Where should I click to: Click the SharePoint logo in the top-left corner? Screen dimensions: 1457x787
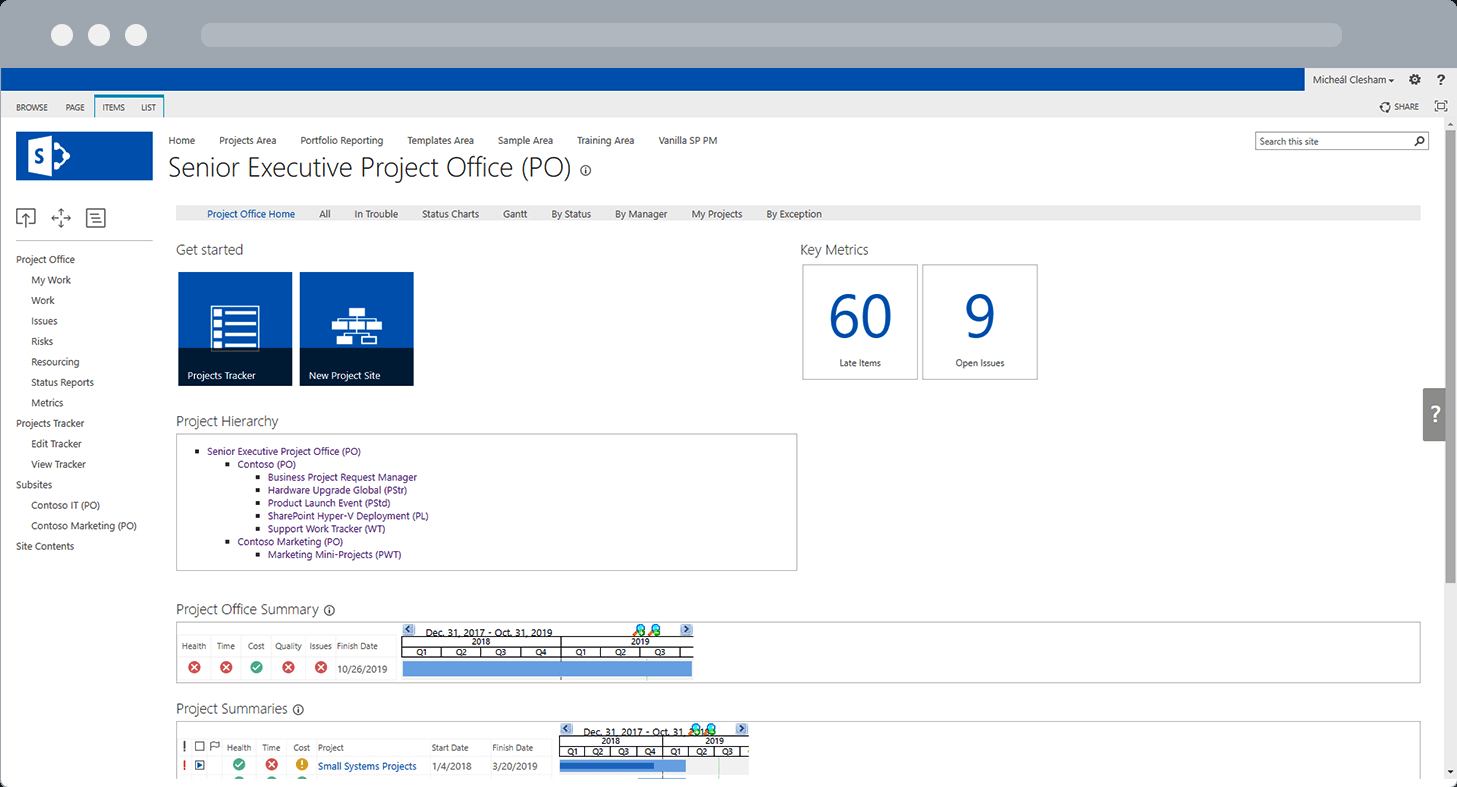[x=84, y=156]
